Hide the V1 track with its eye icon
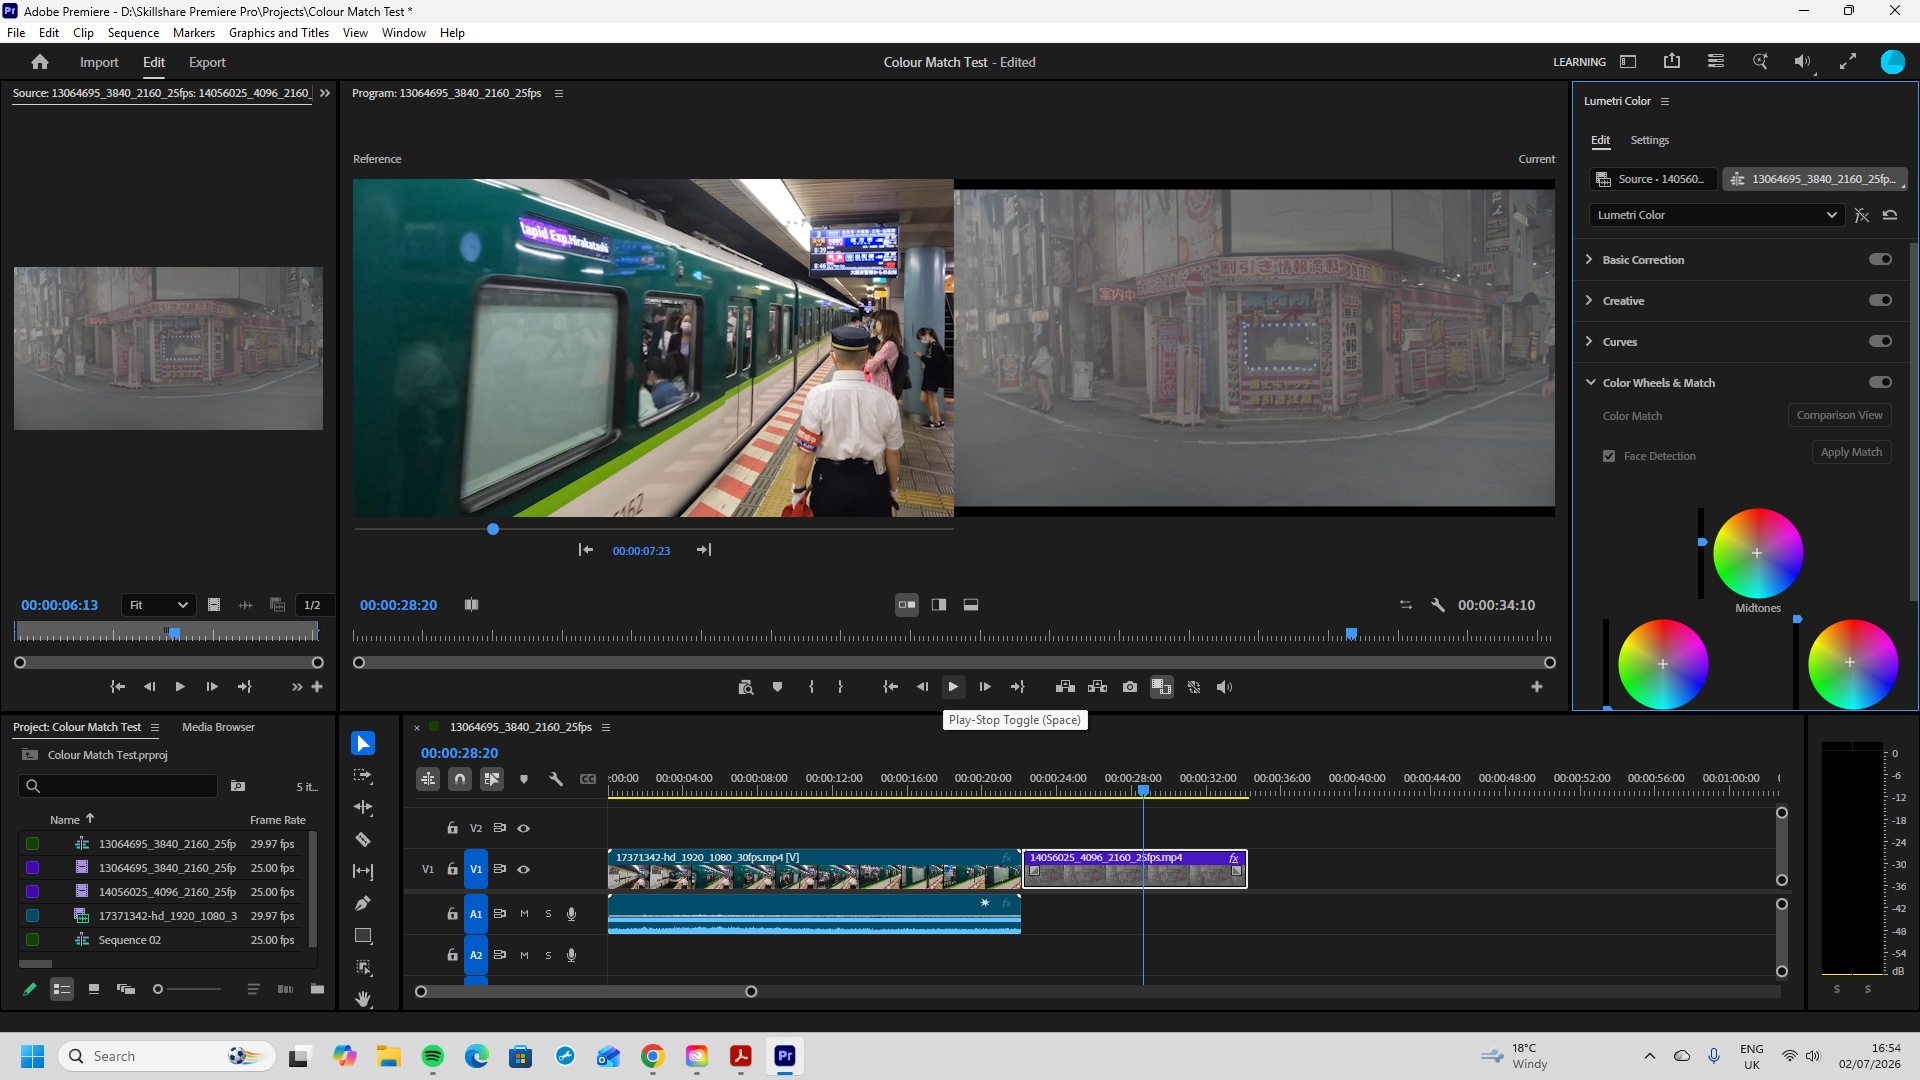This screenshot has height=1080, width=1920. [x=523, y=869]
